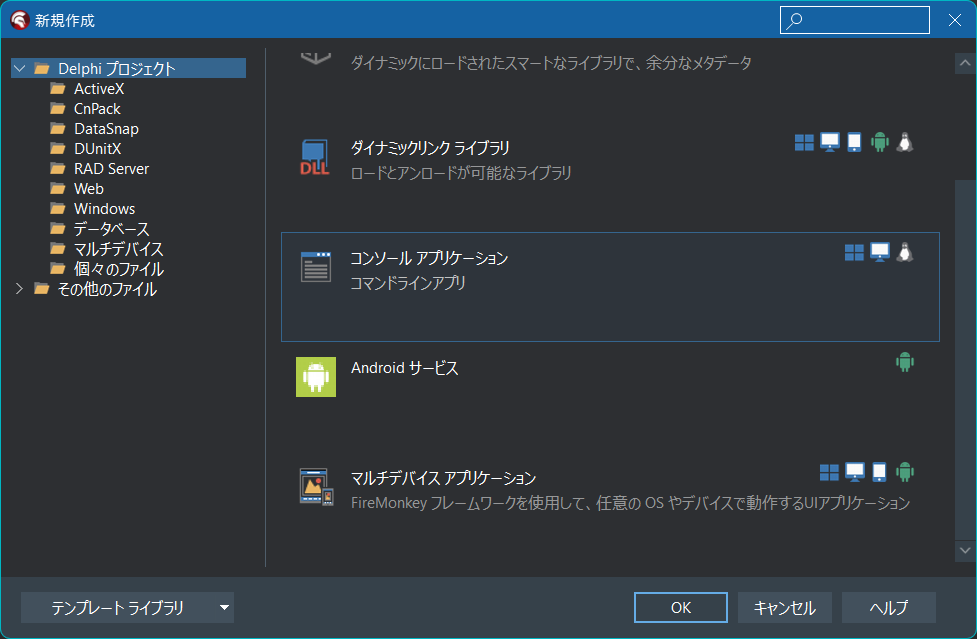Click inside the search input field
This screenshot has height=639, width=977.
[x=860, y=19]
